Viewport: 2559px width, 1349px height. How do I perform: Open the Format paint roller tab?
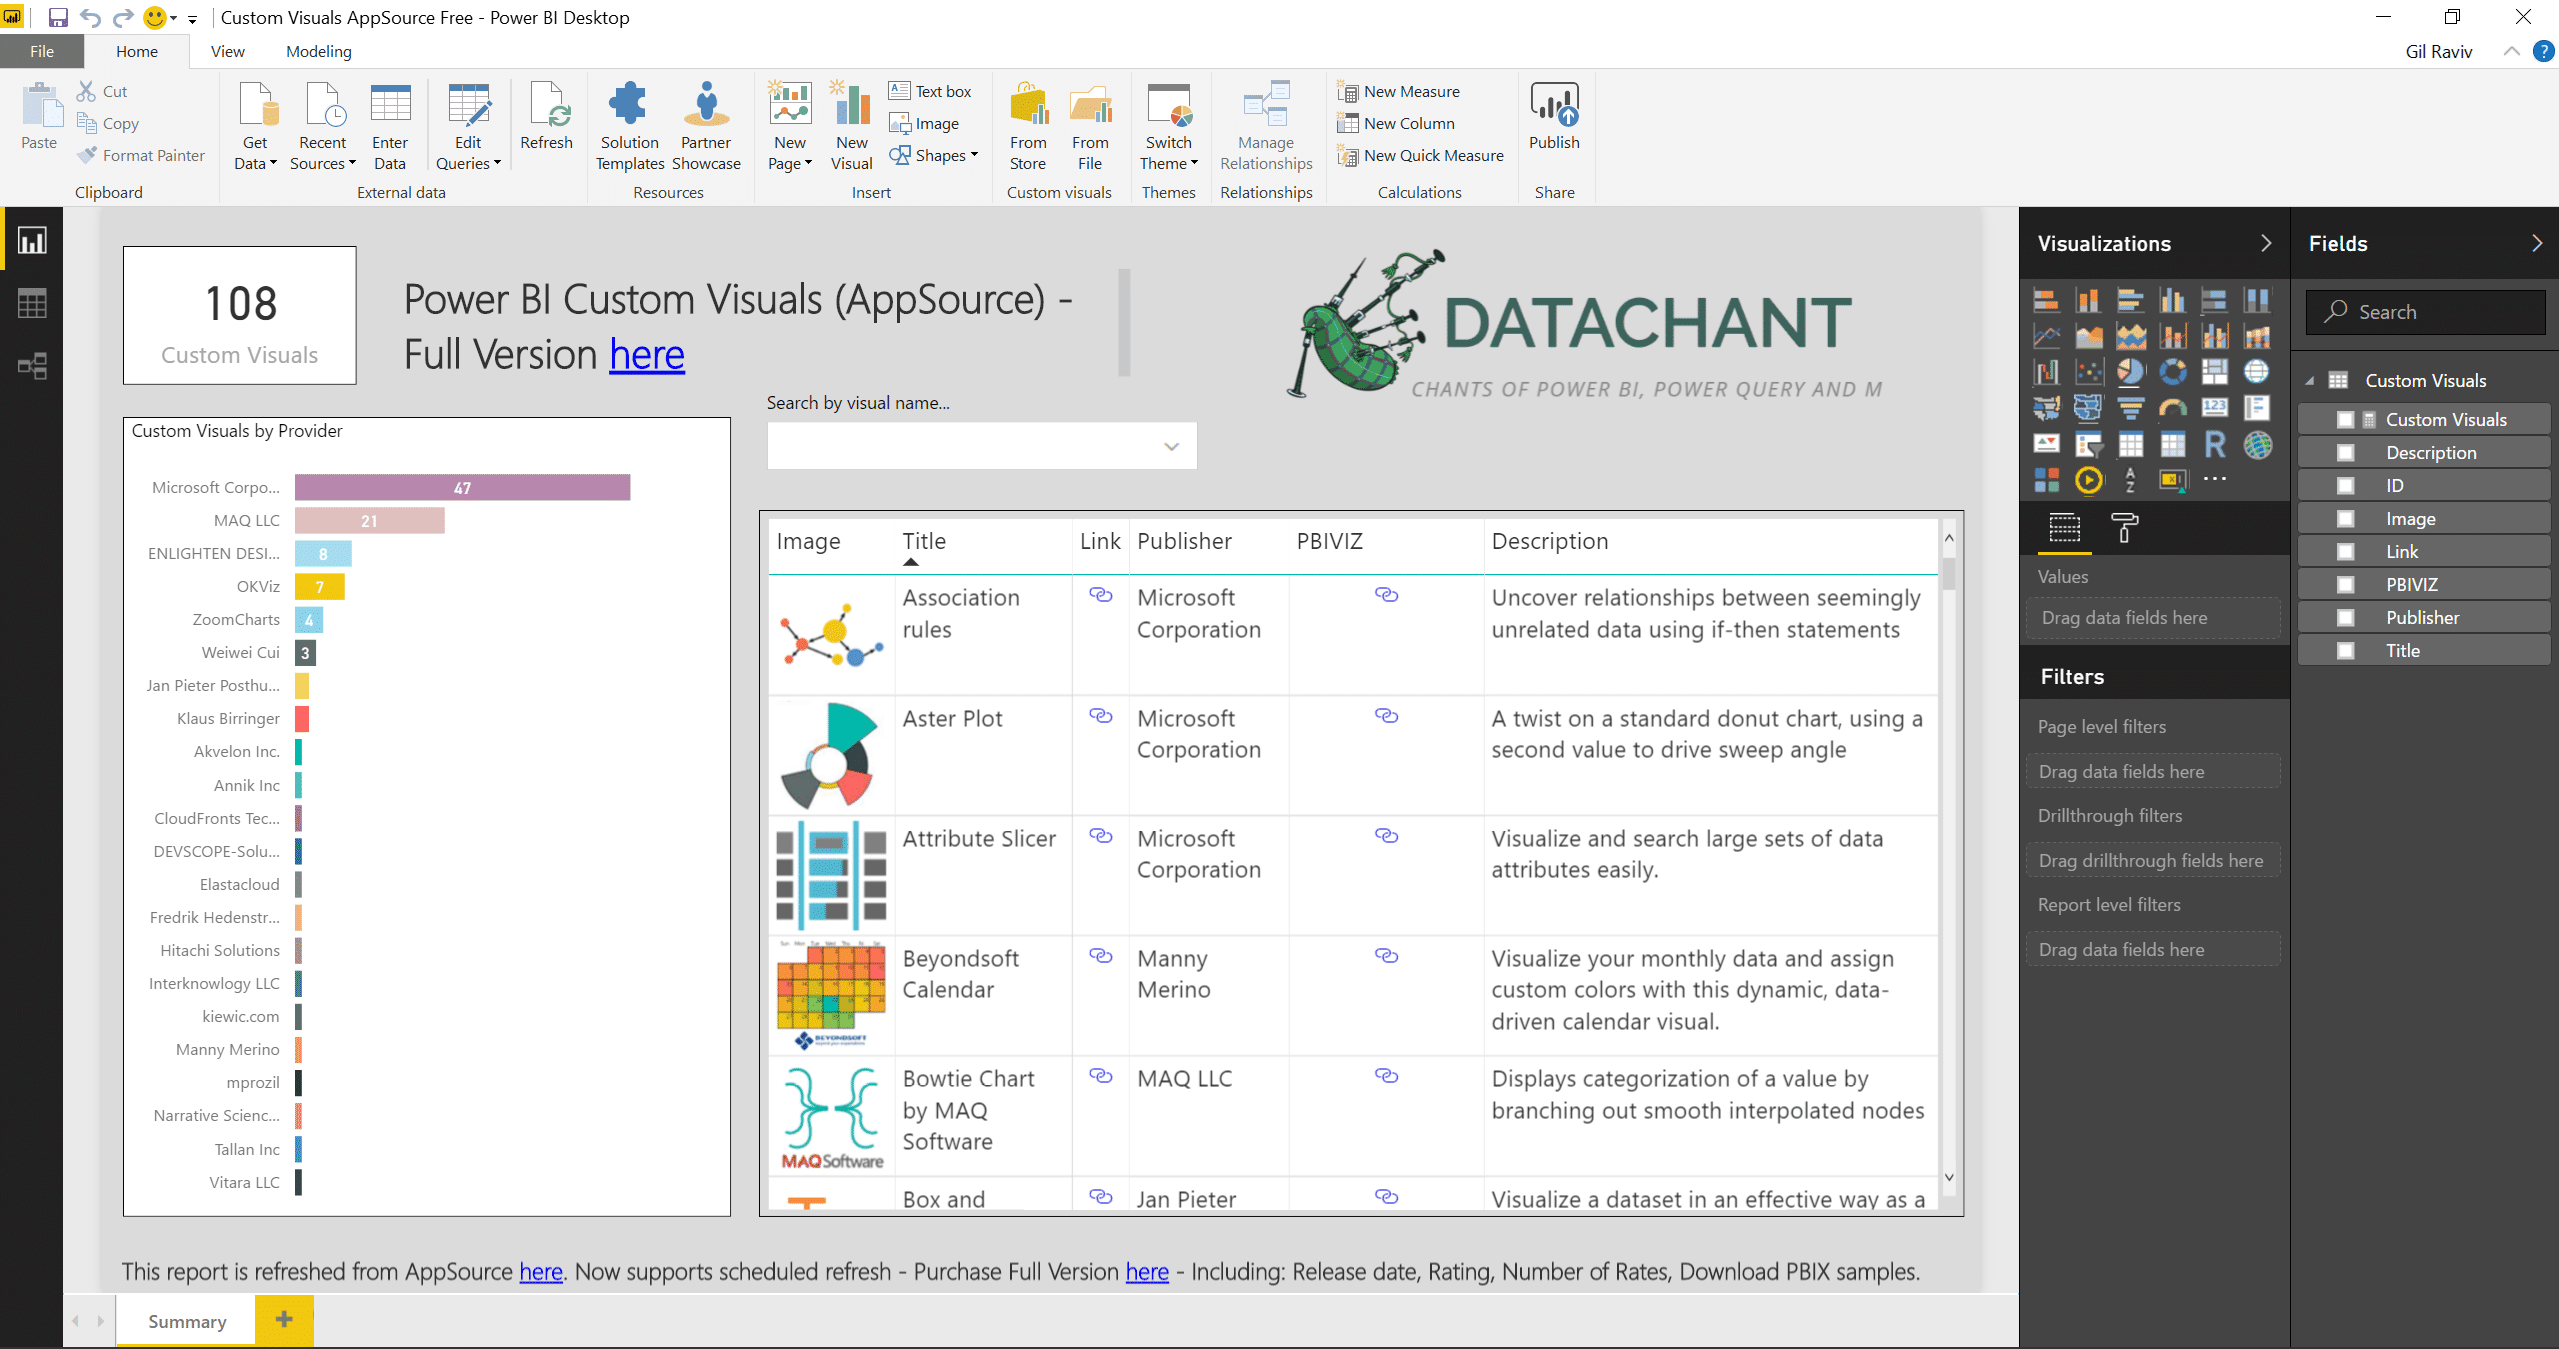pyautogui.click(x=2124, y=527)
